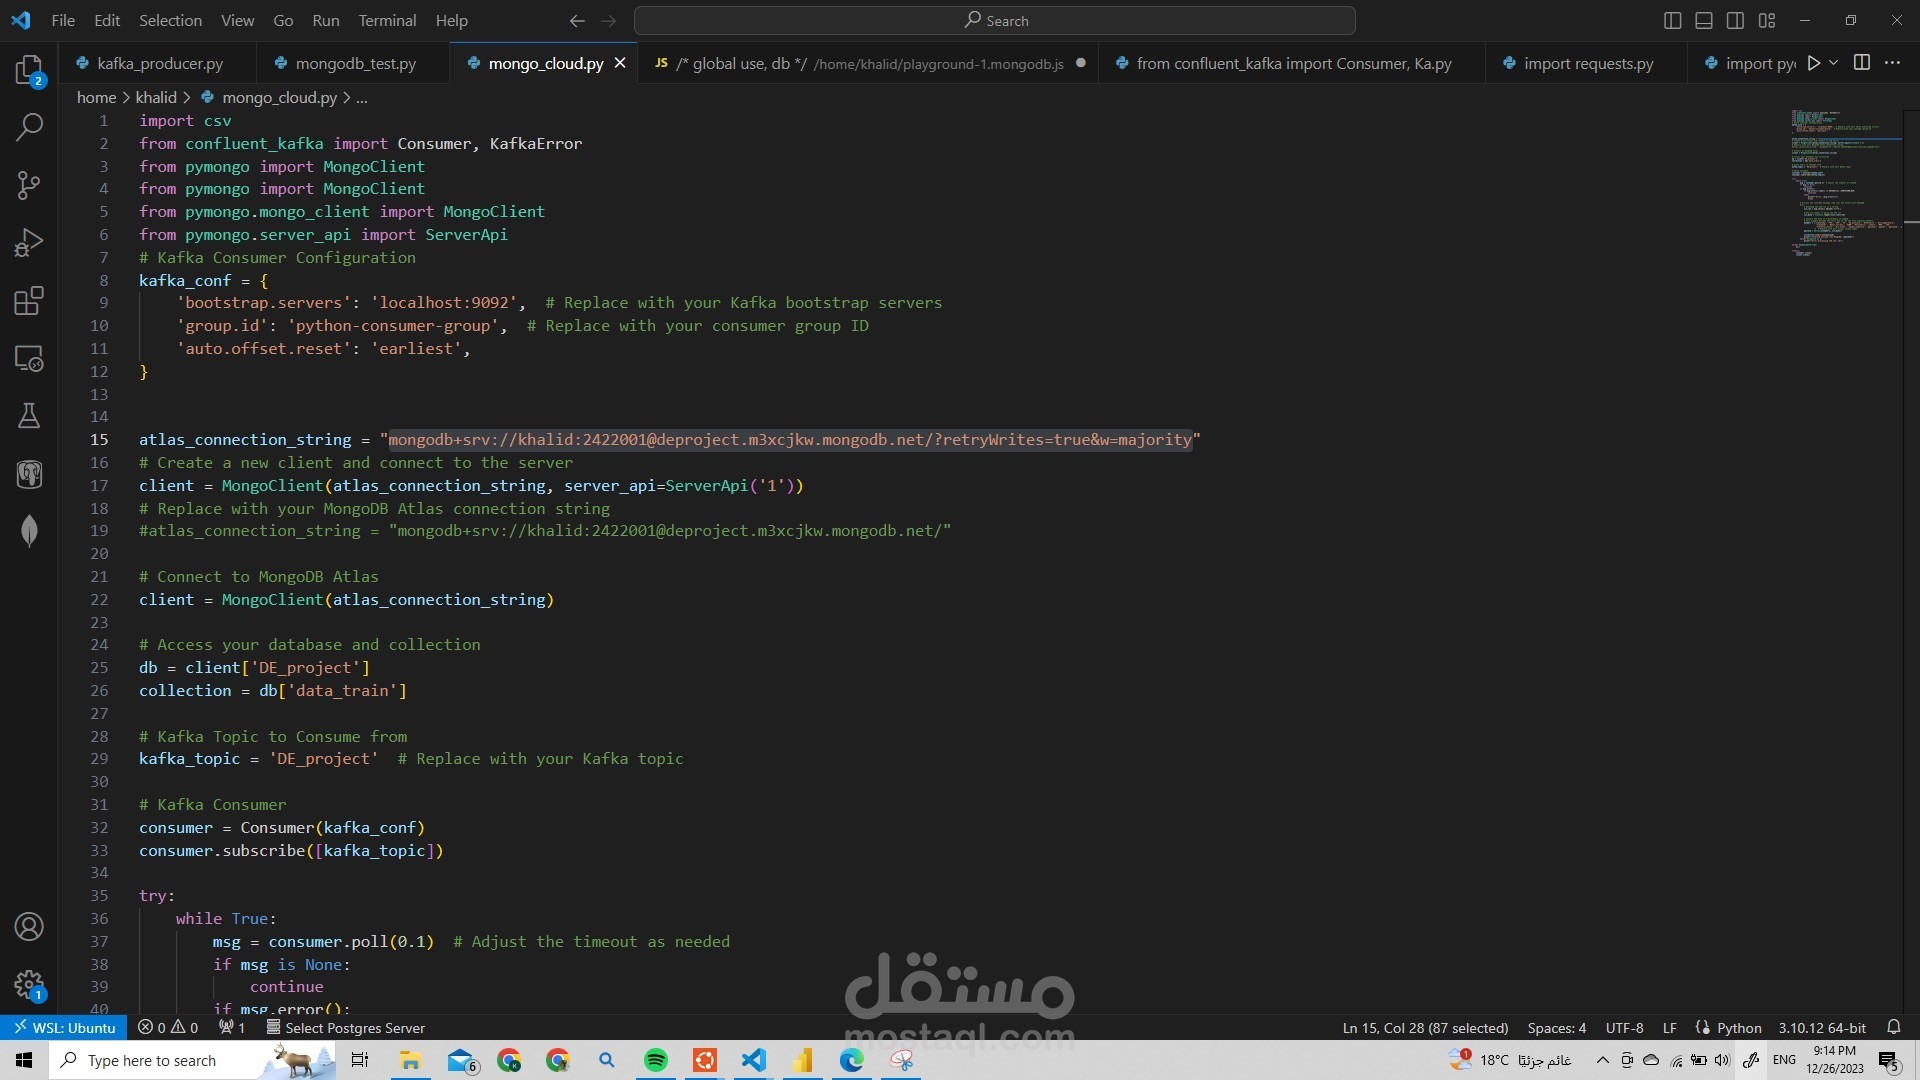Open the Search view in activity bar
The width and height of the screenshot is (1920, 1080).
click(29, 127)
